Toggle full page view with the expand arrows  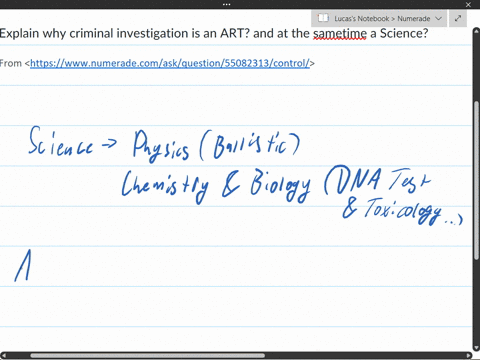(458, 18)
